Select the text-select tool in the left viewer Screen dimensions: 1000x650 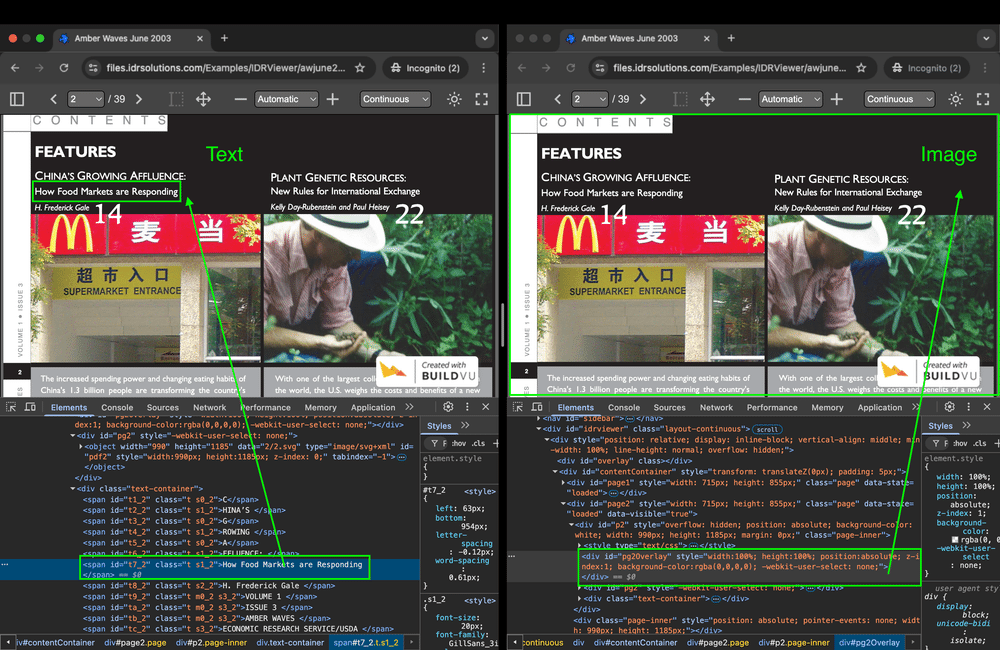coord(176,99)
